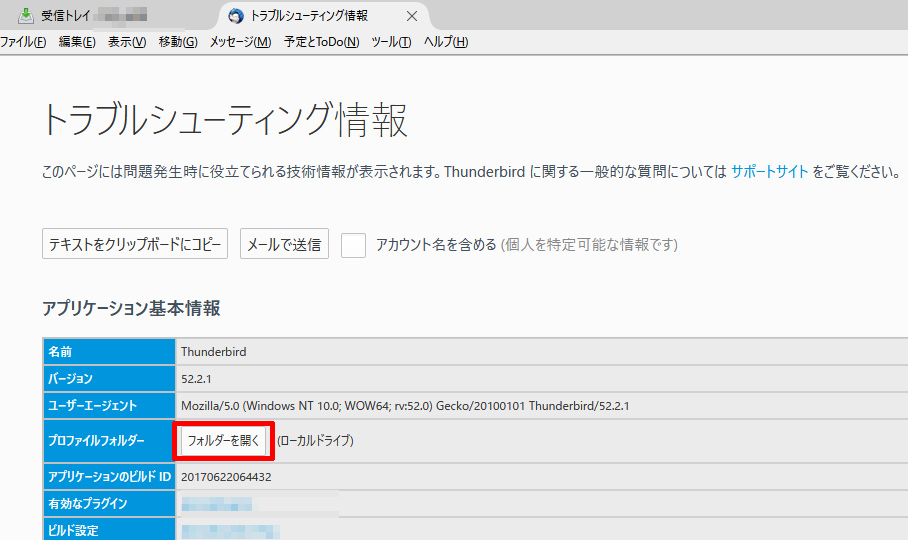Image resolution: width=908 pixels, height=540 pixels.
Task: Click the inbox tray icon on first tab
Action: coord(26,16)
